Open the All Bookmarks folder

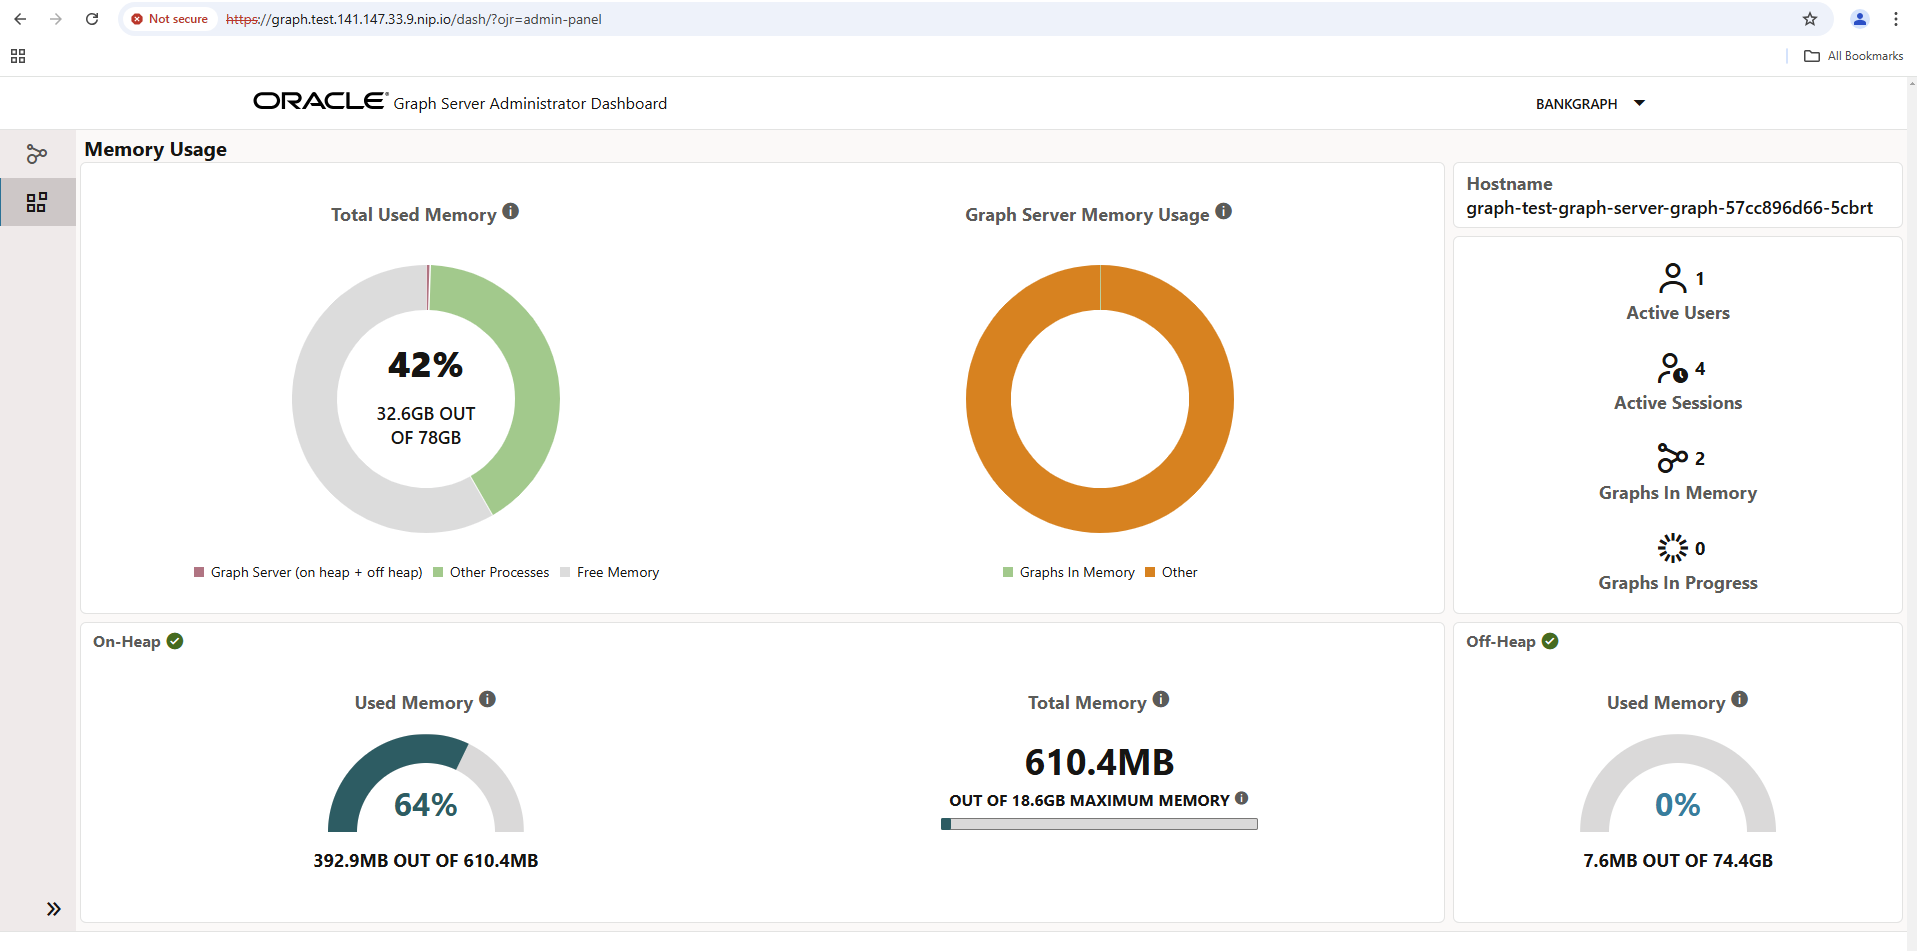click(1854, 56)
